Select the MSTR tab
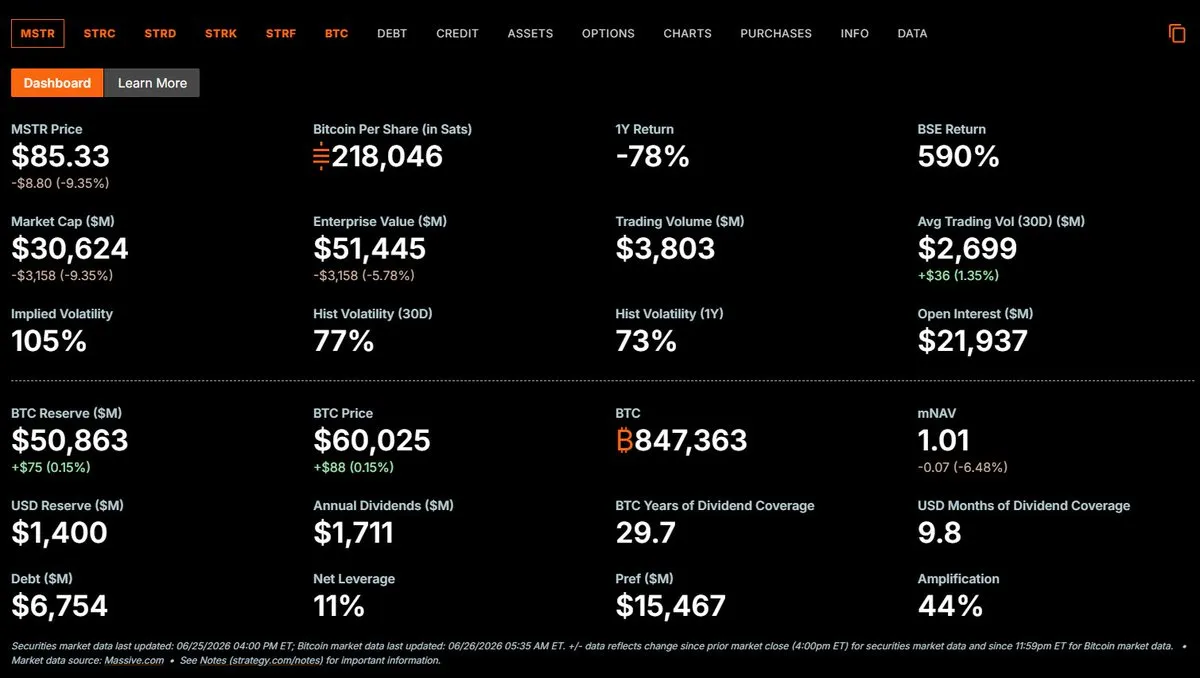 click(38, 33)
